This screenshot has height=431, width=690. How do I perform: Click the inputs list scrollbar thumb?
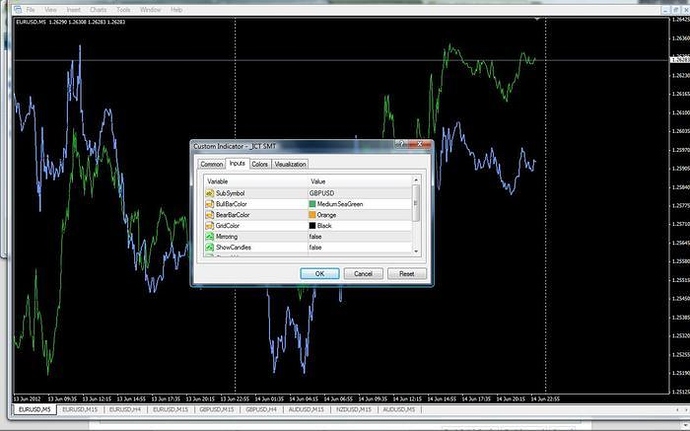pos(416,203)
